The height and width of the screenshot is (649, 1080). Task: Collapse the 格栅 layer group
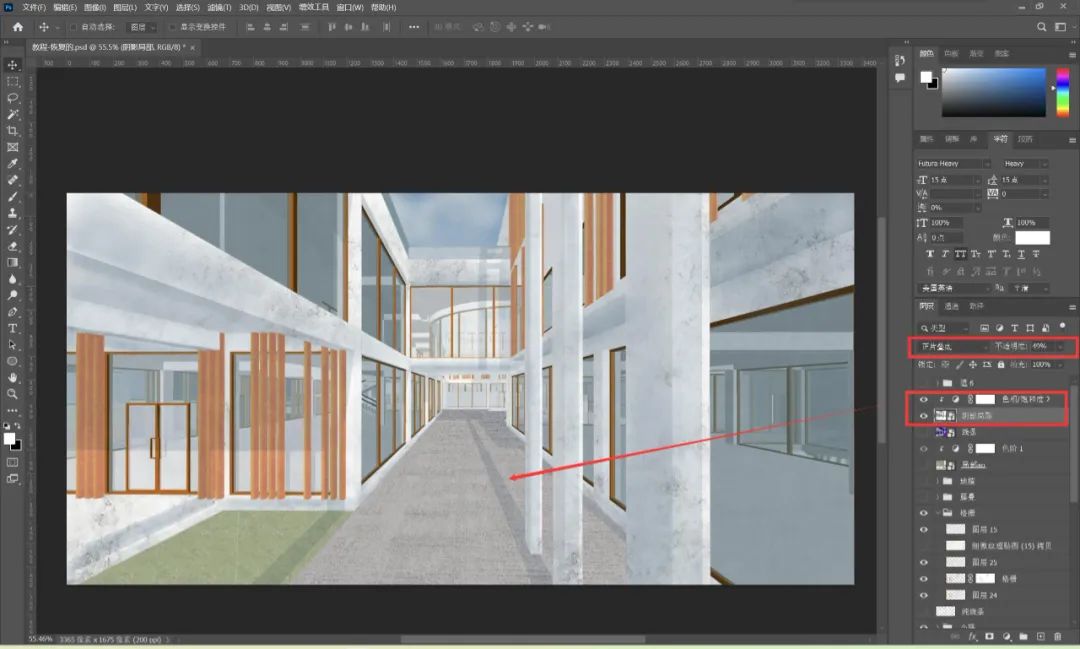click(937, 513)
